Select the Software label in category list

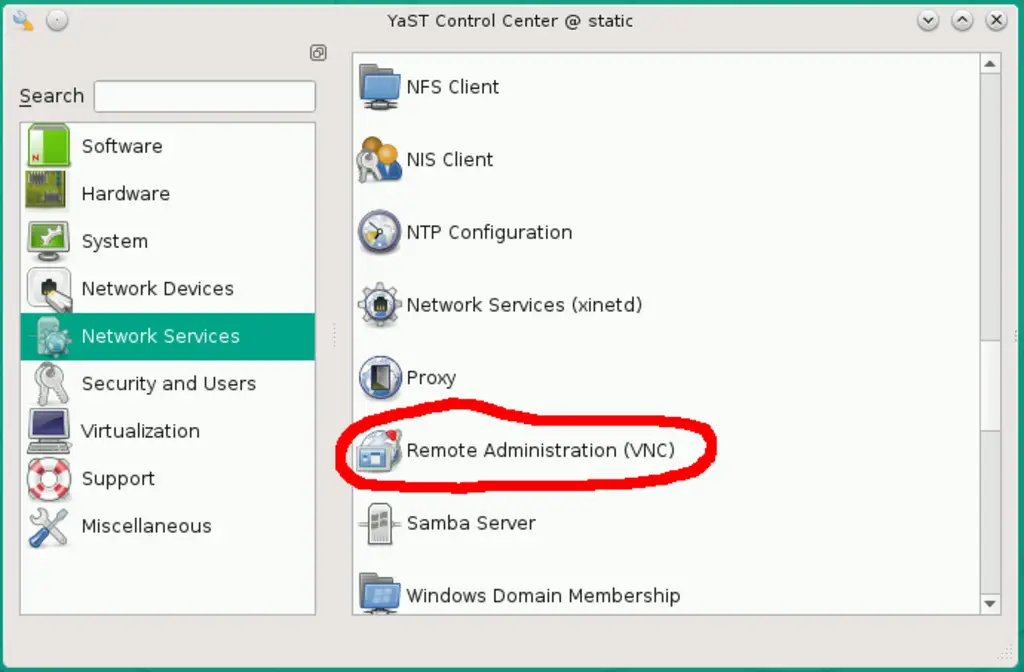click(x=122, y=146)
